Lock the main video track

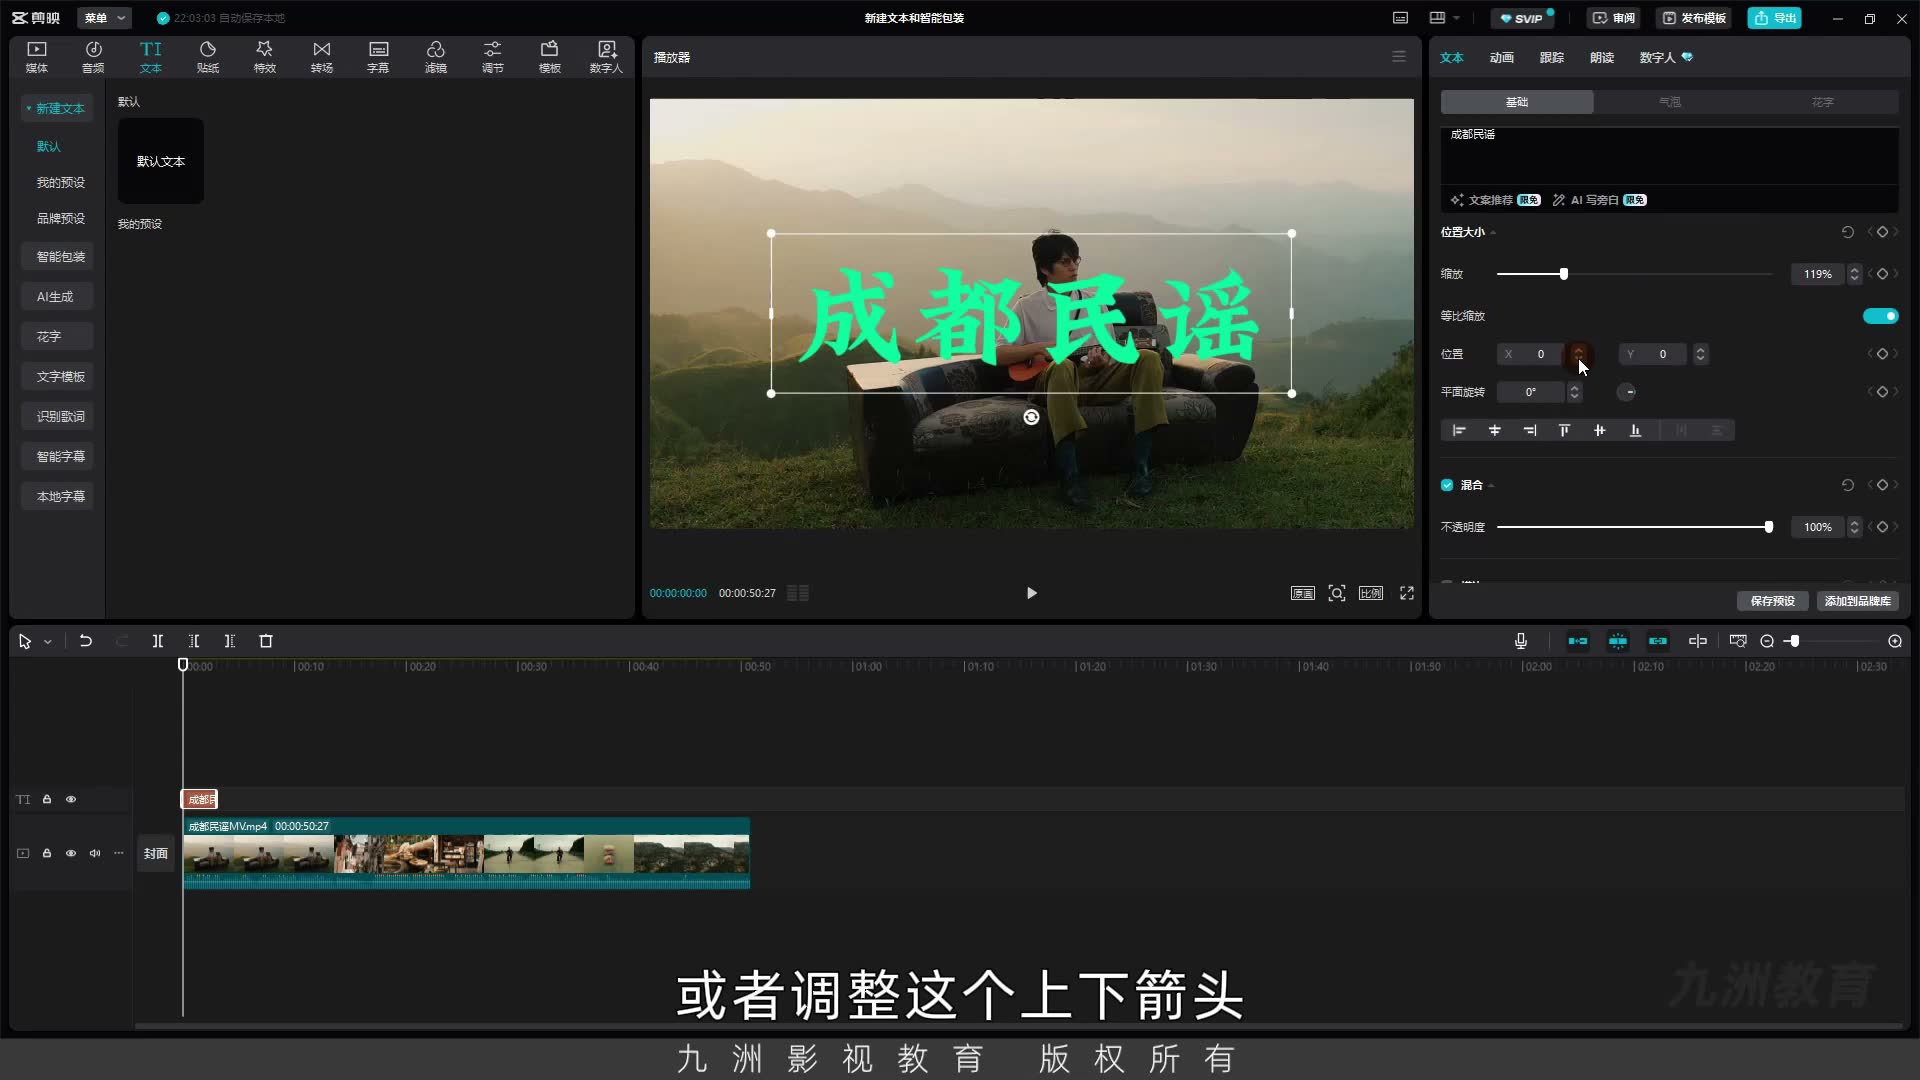pos(47,854)
